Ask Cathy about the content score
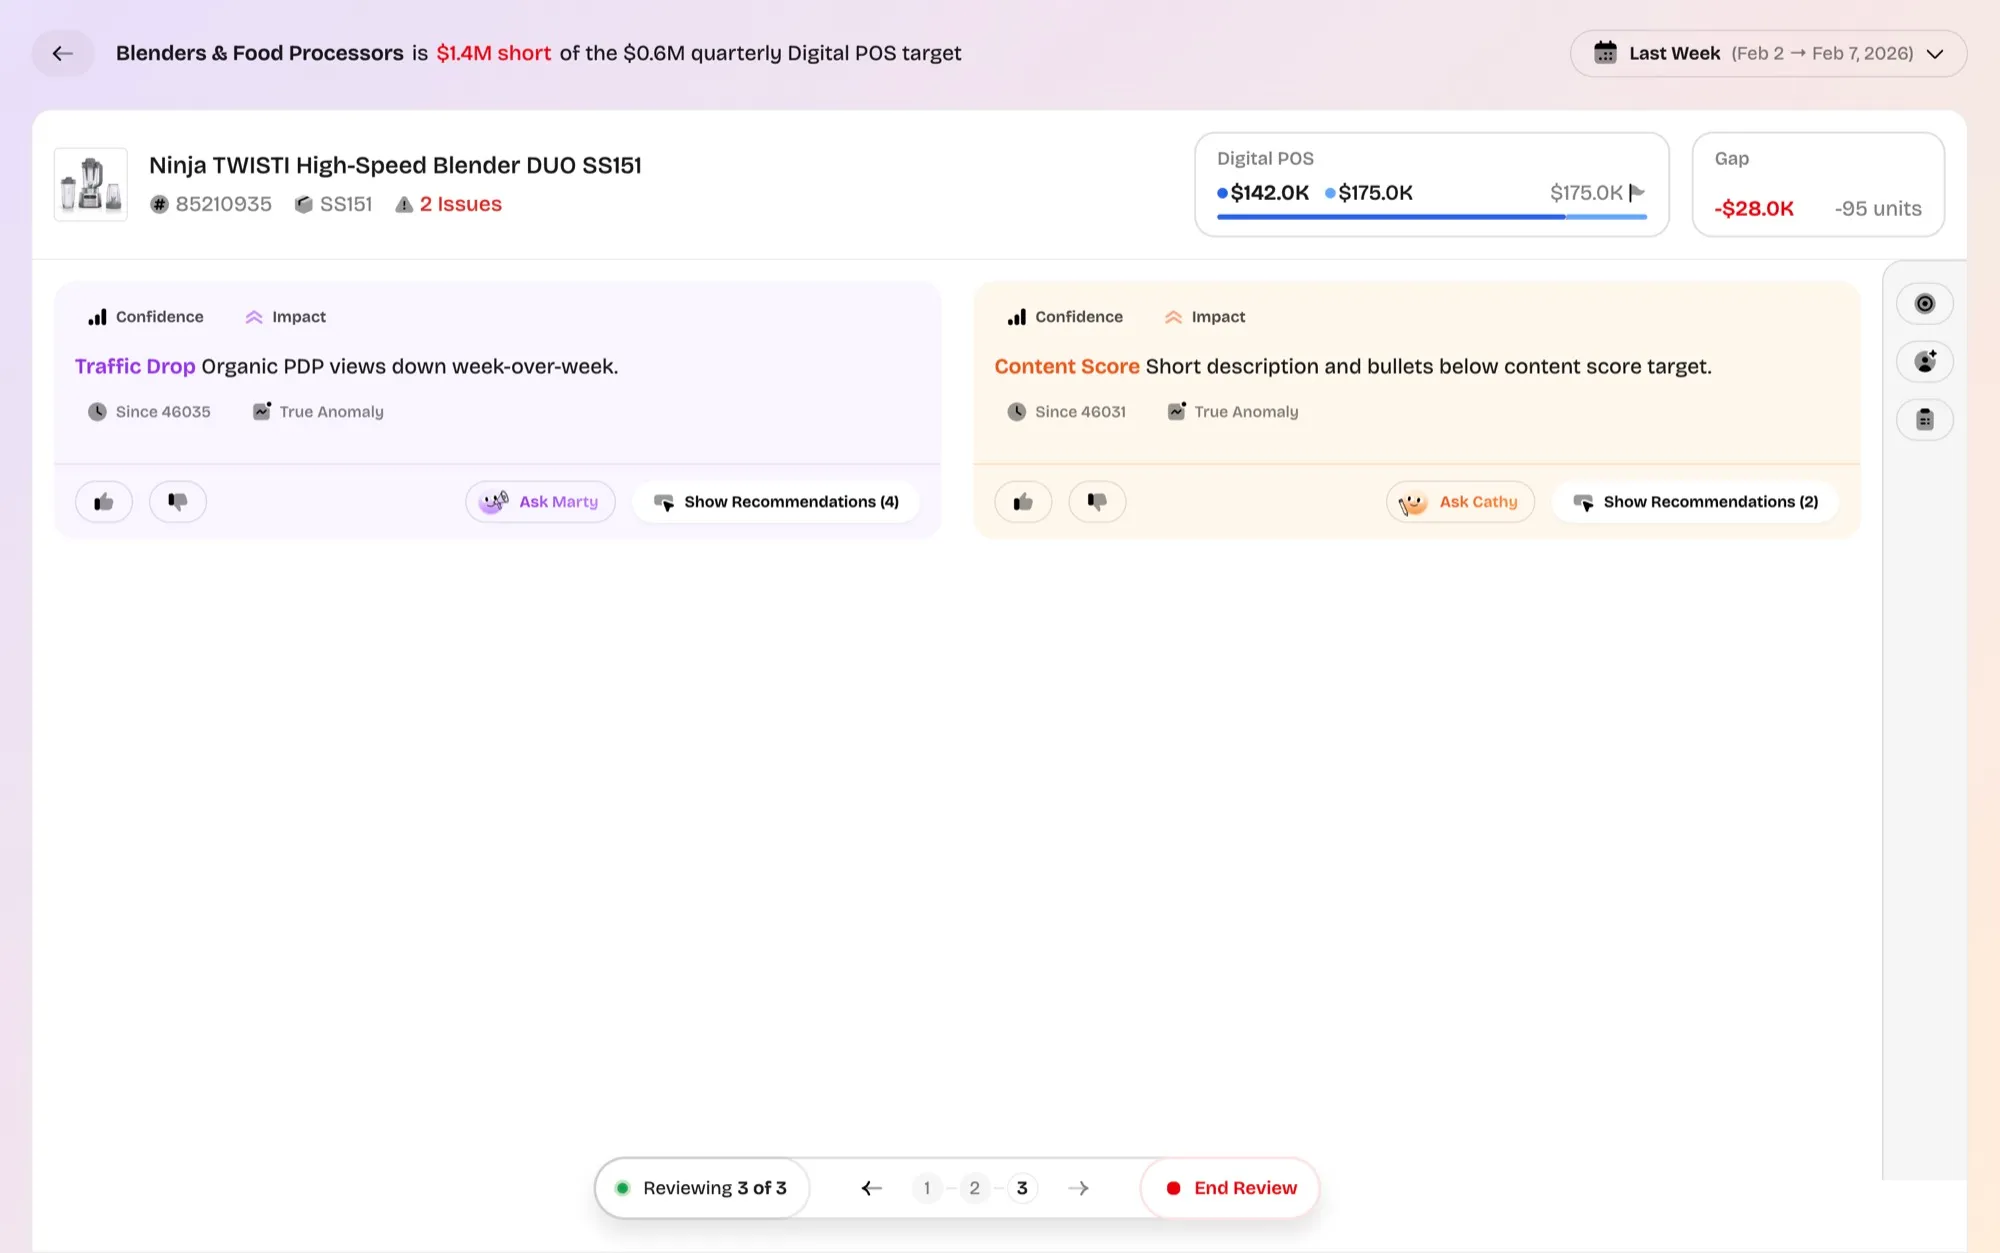This screenshot has width=2000, height=1253. pyautogui.click(x=1460, y=502)
